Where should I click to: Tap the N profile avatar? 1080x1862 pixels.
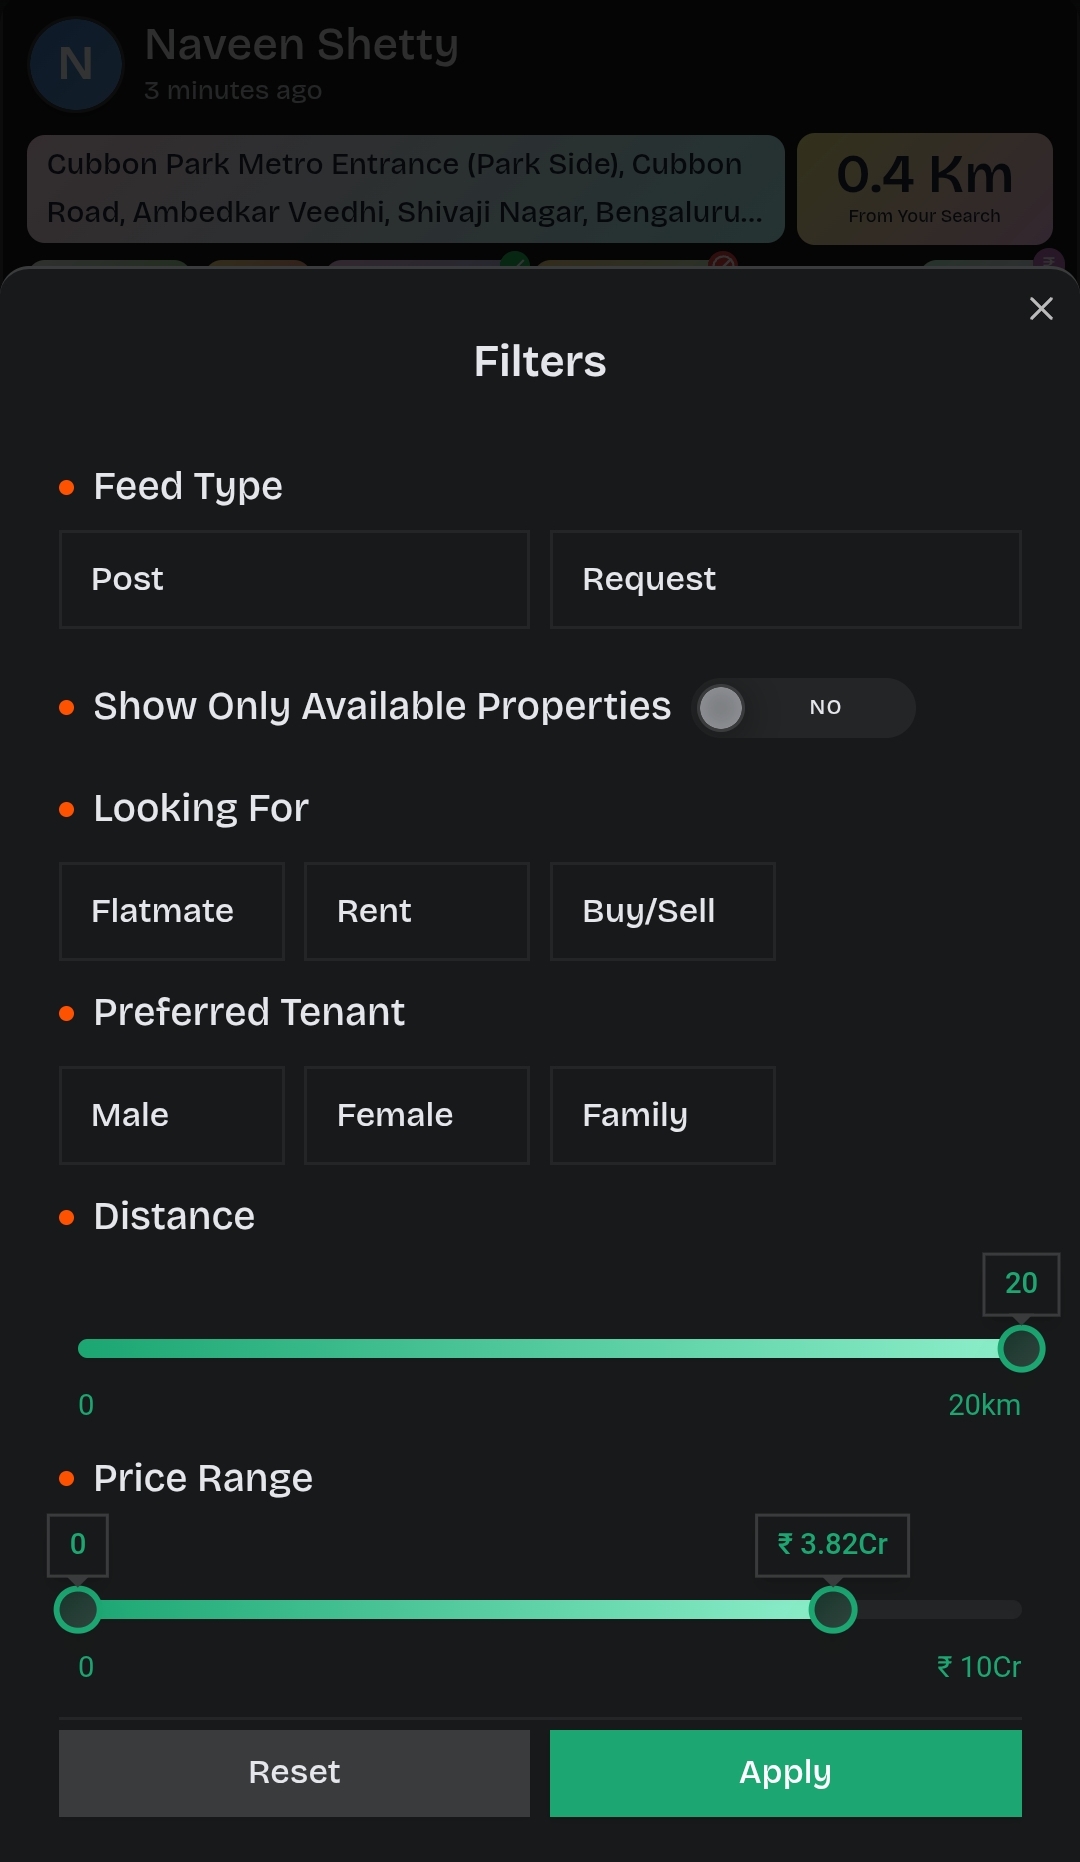point(76,64)
